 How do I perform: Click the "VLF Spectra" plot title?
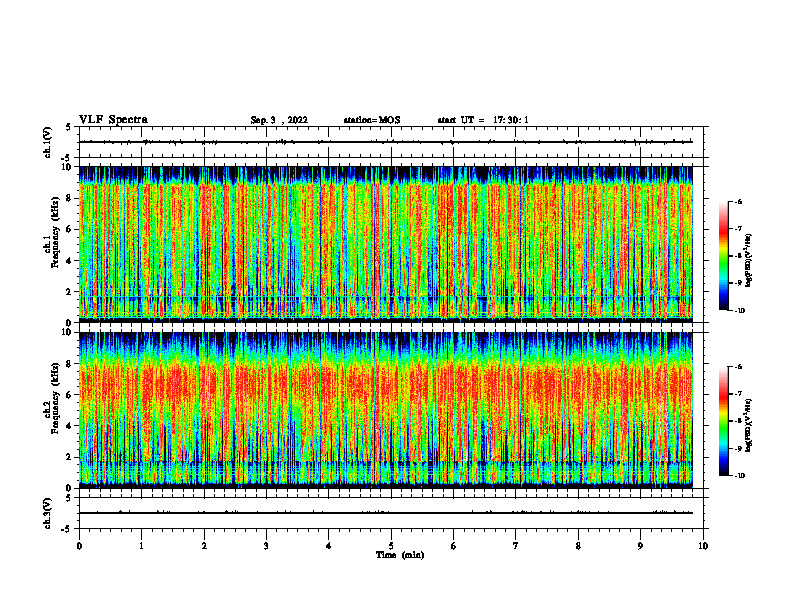pos(113,120)
